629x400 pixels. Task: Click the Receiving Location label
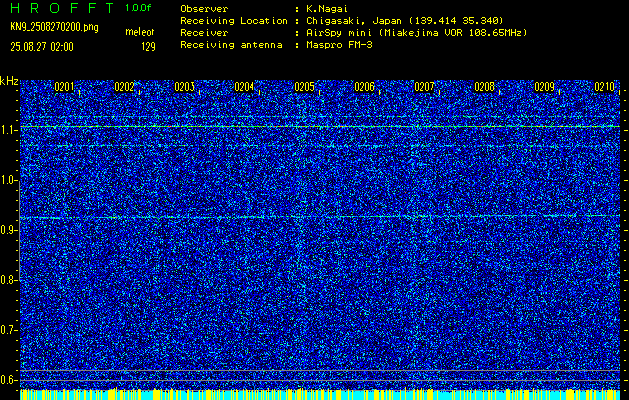[x=234, y=21]
